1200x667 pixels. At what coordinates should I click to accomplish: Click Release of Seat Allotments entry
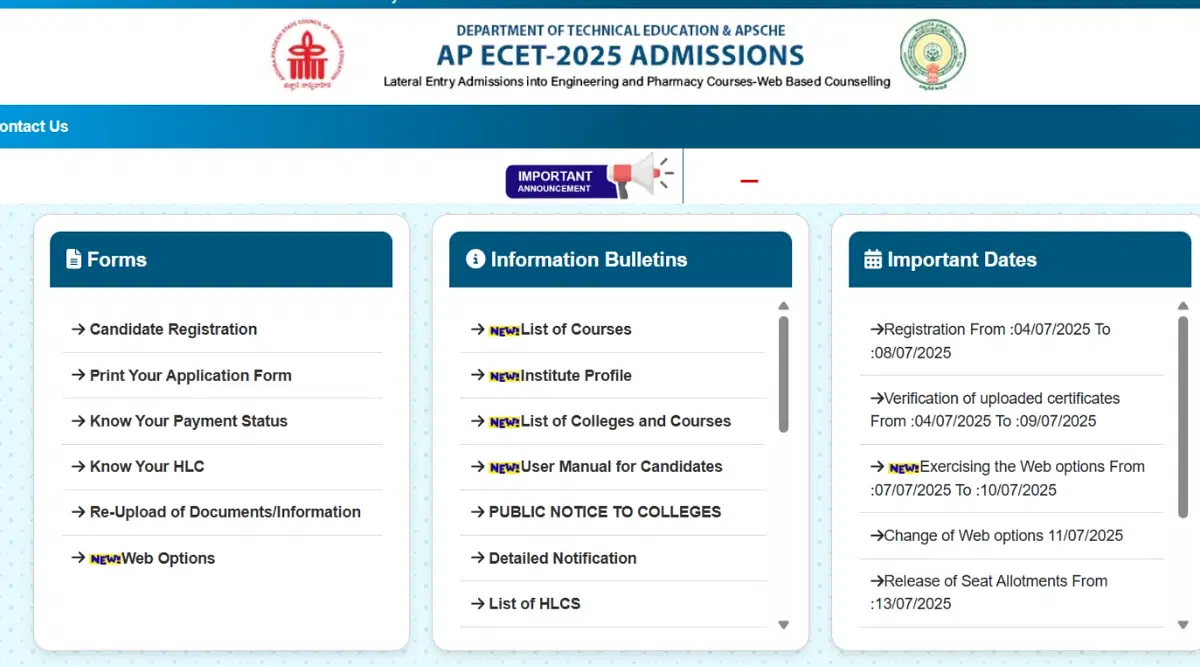(x=988, y=592)
